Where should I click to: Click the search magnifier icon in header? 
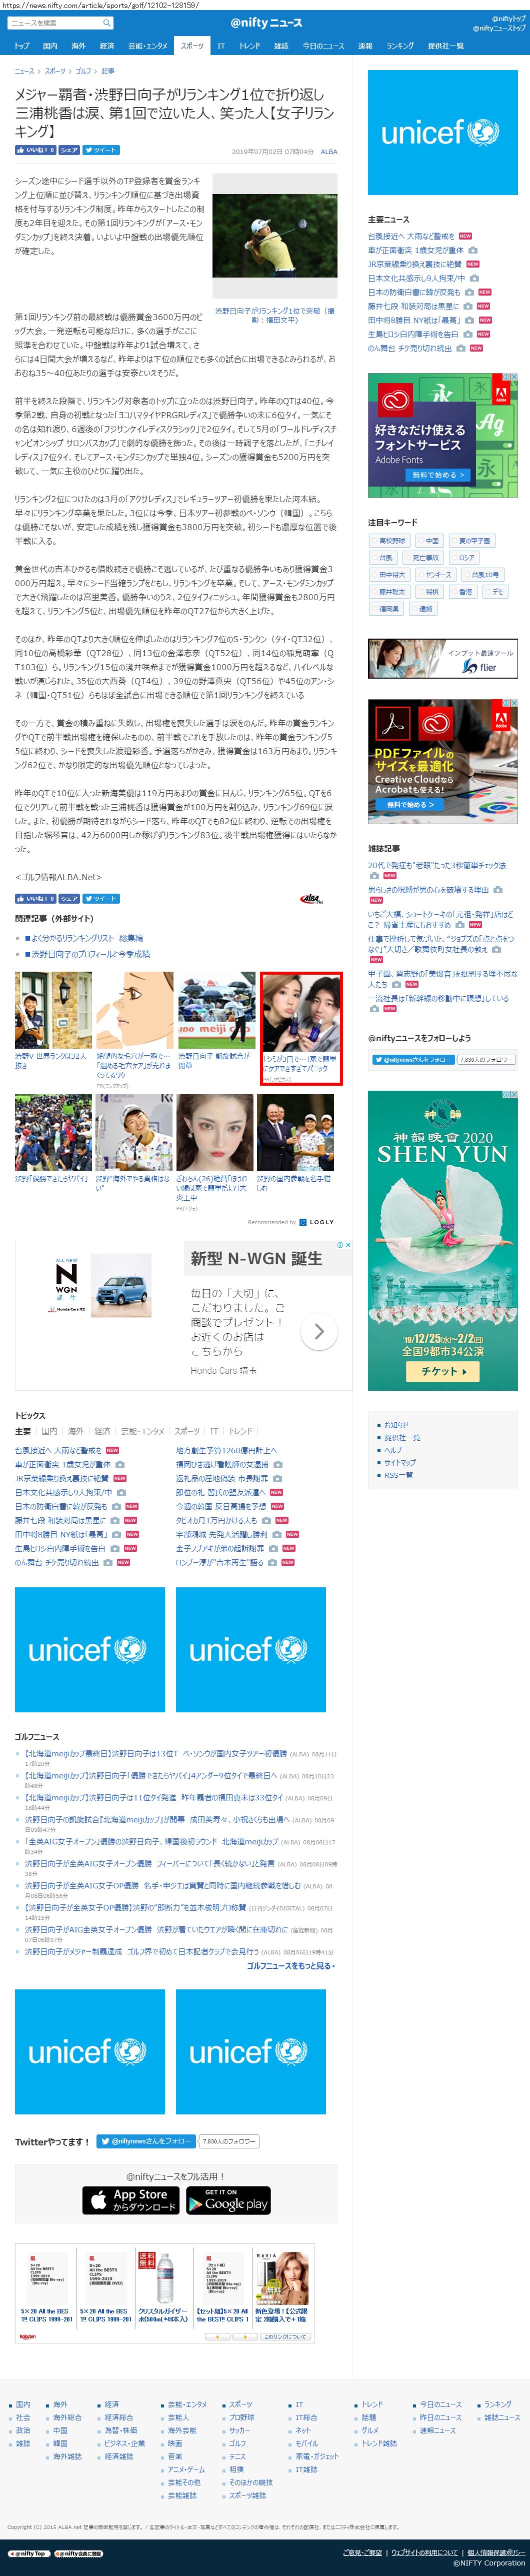pos(106,23)
